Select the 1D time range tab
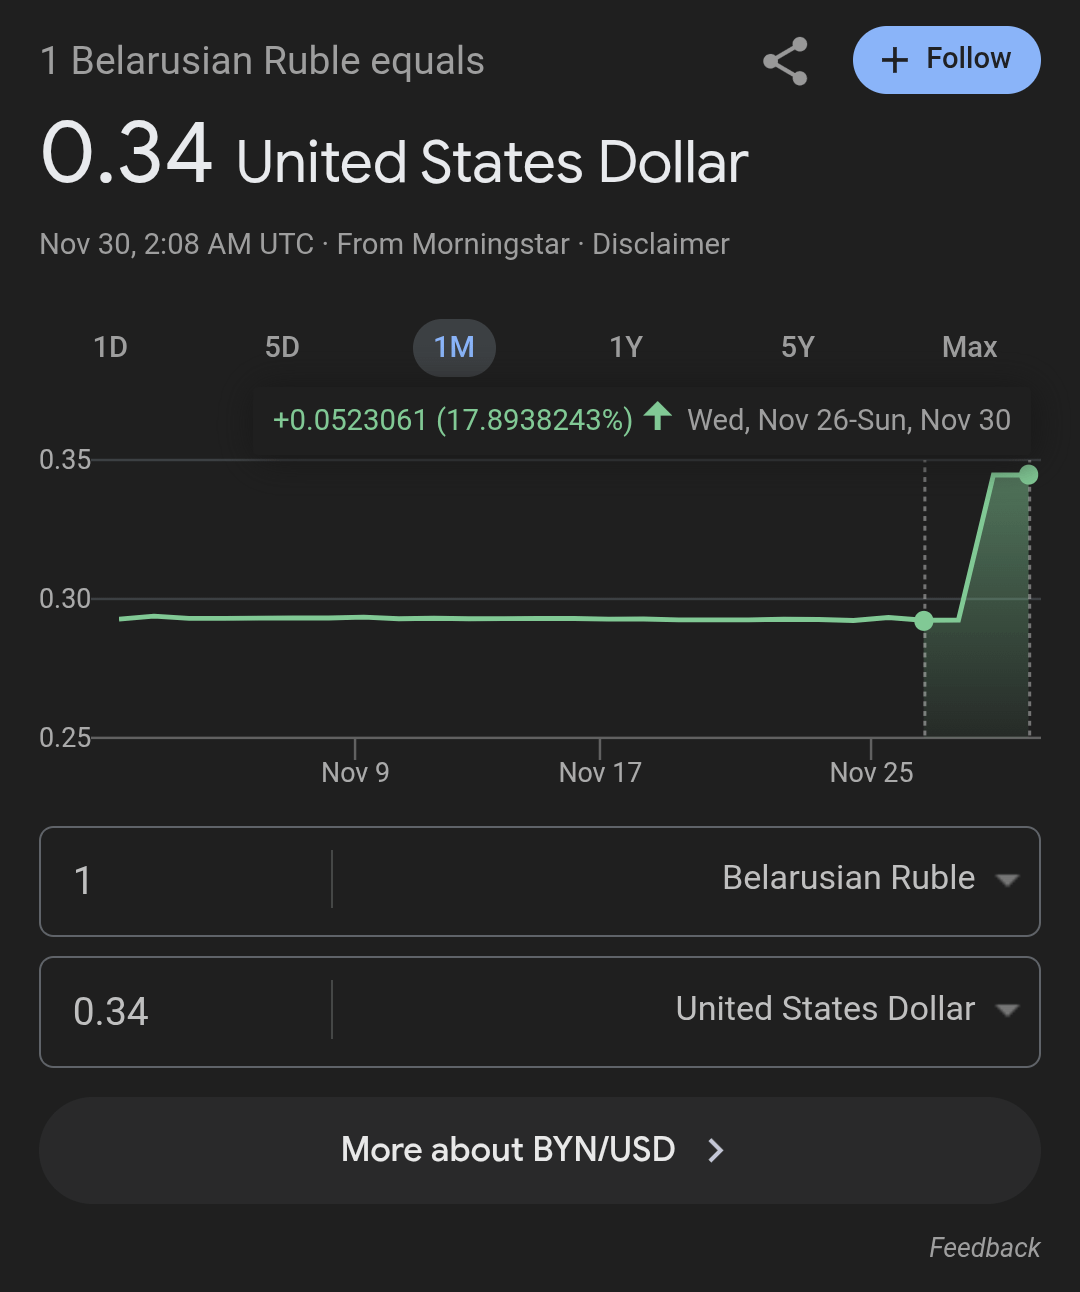Image resolution: width=1080 pixels, height=1292 pixels. pyautogui.click(x=110, y=347)
